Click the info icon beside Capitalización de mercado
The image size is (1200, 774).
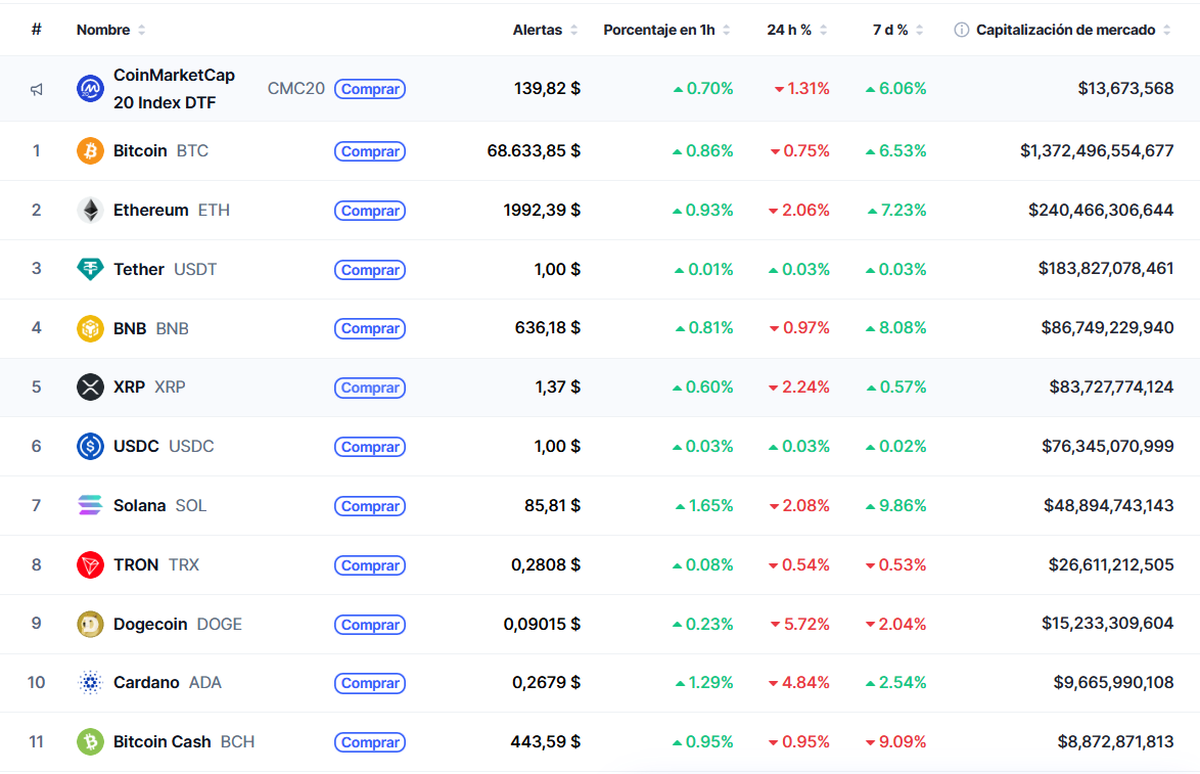(x=962, y=30)
